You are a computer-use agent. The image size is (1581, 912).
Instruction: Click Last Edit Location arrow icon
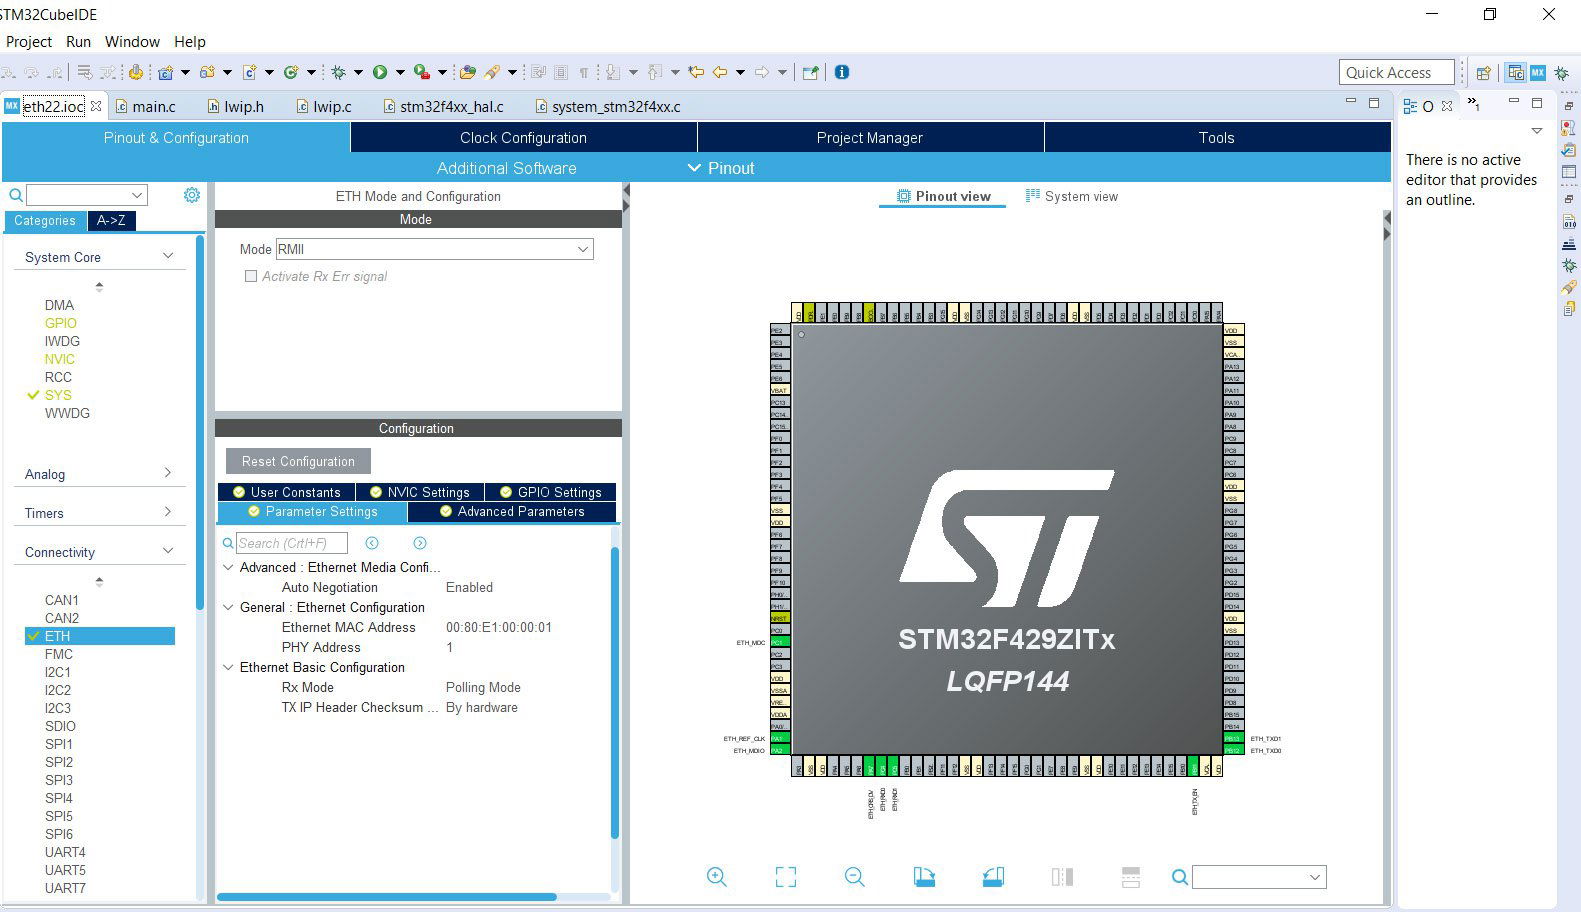click(696, 72)
